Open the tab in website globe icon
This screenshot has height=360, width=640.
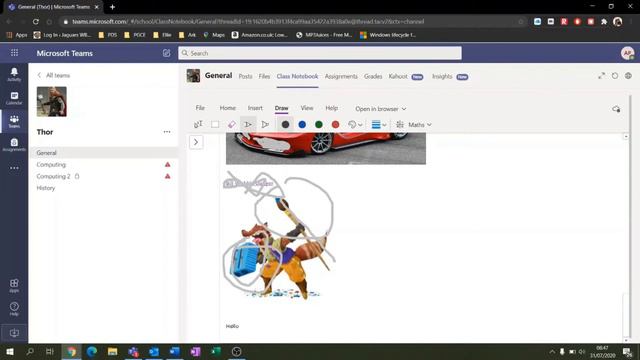pos(629,76)
